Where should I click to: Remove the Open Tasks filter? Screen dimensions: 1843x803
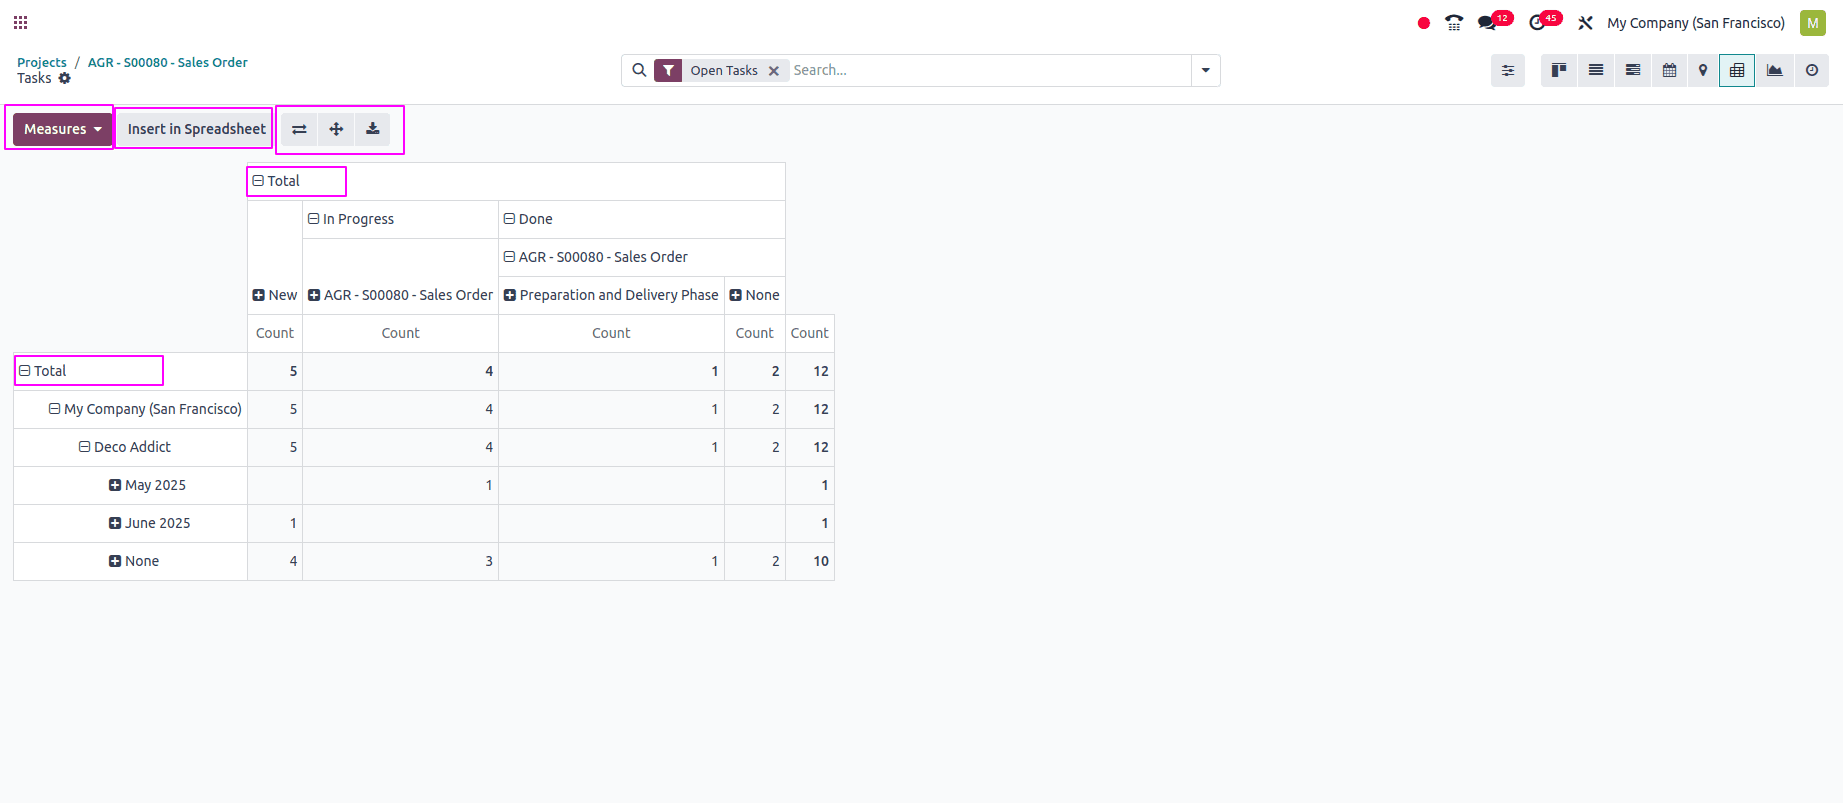click(773, 71)
